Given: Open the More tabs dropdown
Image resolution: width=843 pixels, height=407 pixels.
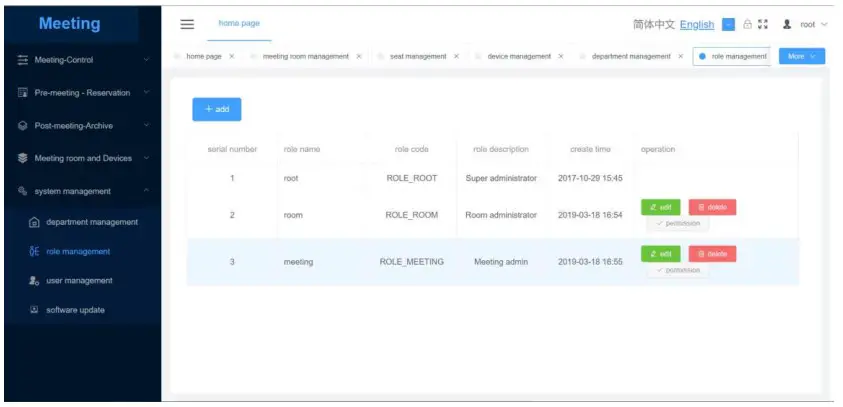Looking at the screenshot, I should pyautogui.click(x=802, y=56).
